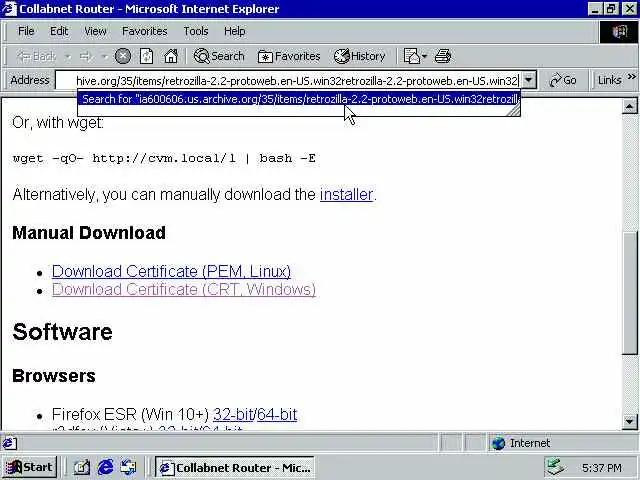Click the Windows Start button
Screen dimensions: 640x480
point(30,467)
